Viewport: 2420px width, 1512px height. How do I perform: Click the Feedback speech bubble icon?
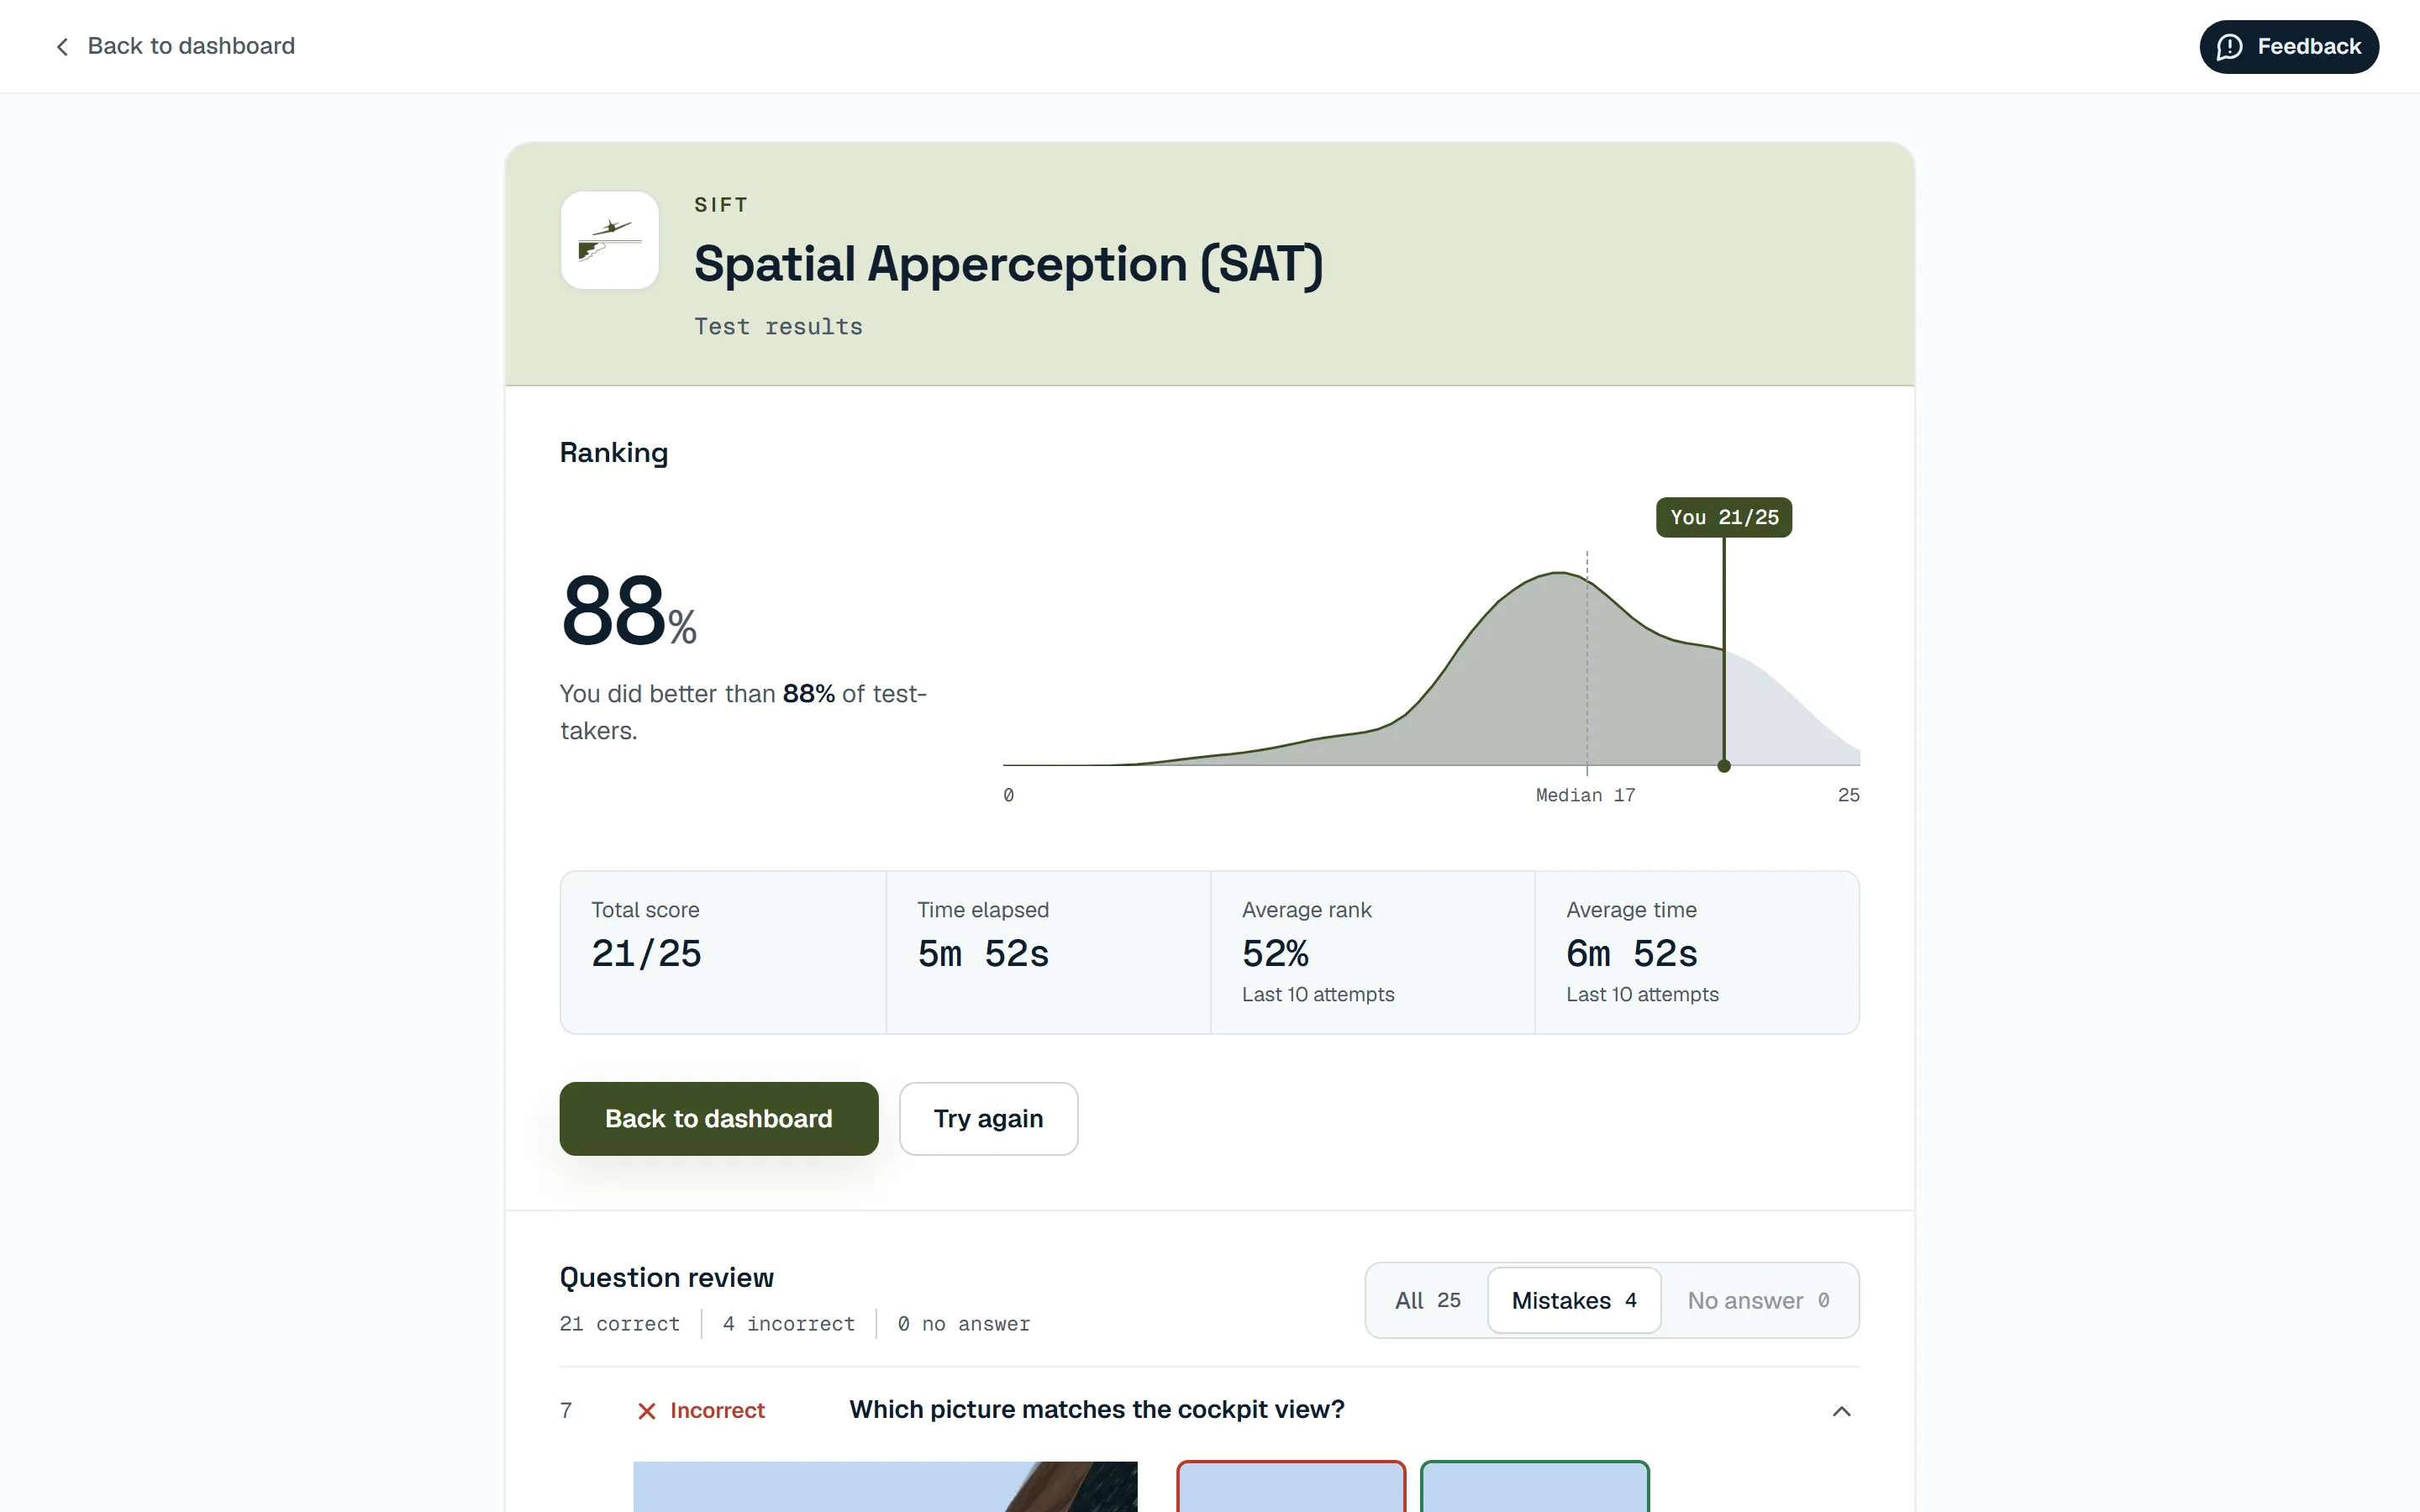[x=2229, y=47]
